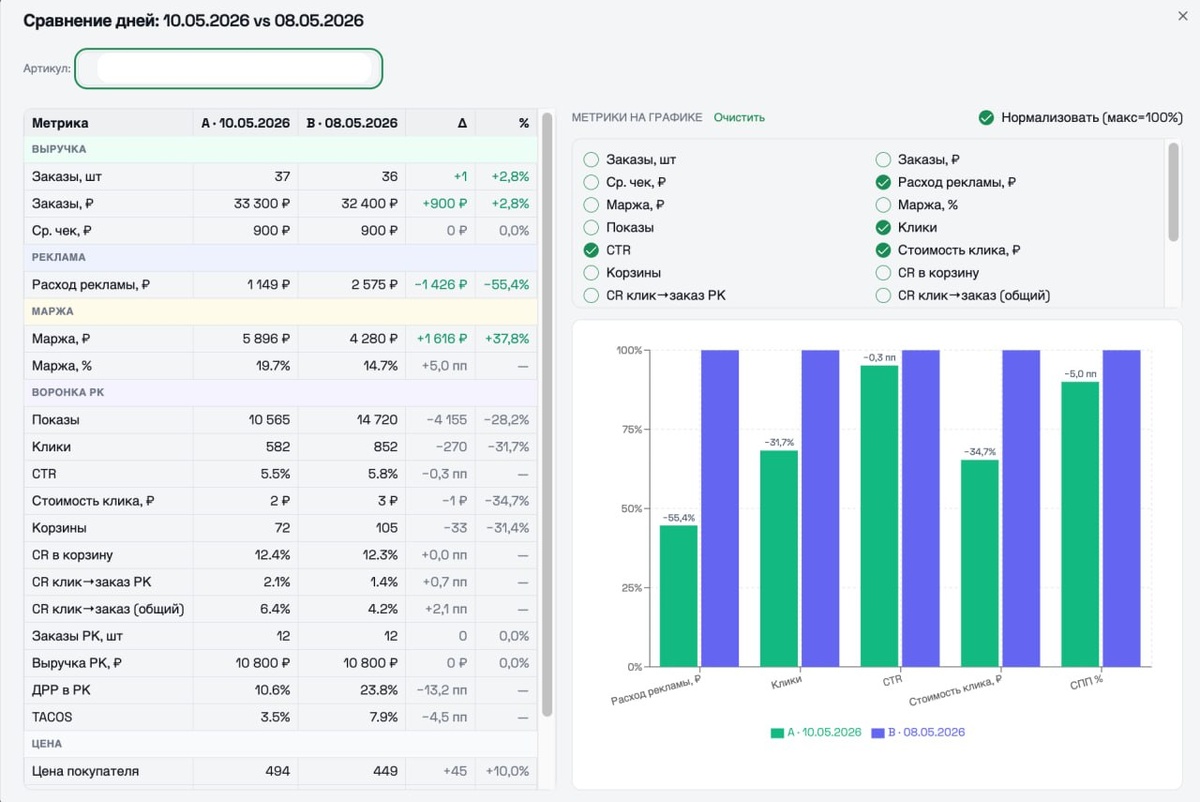Screen dimensions: 1200x802
Task: Click the metrics list scrollbar
Action: (x=1174, y=192)
